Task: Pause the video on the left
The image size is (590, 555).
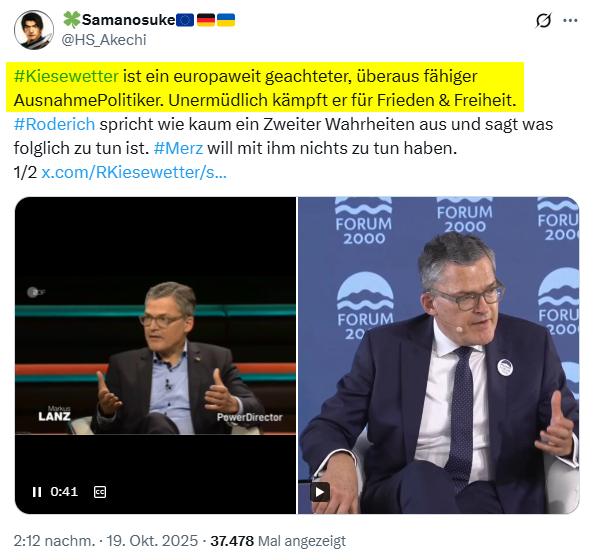Action: [36, 492]
